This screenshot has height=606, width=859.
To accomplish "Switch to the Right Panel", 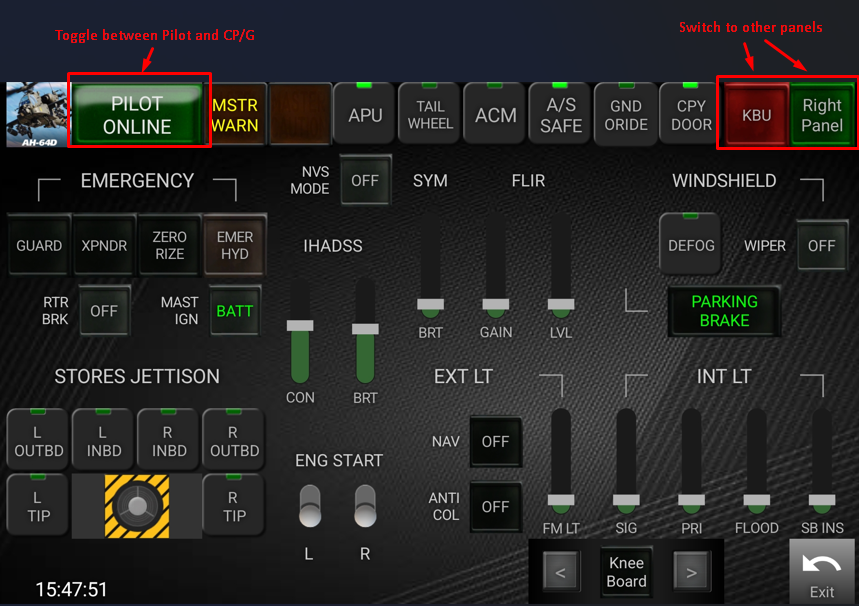I will (x=821, y=115).
